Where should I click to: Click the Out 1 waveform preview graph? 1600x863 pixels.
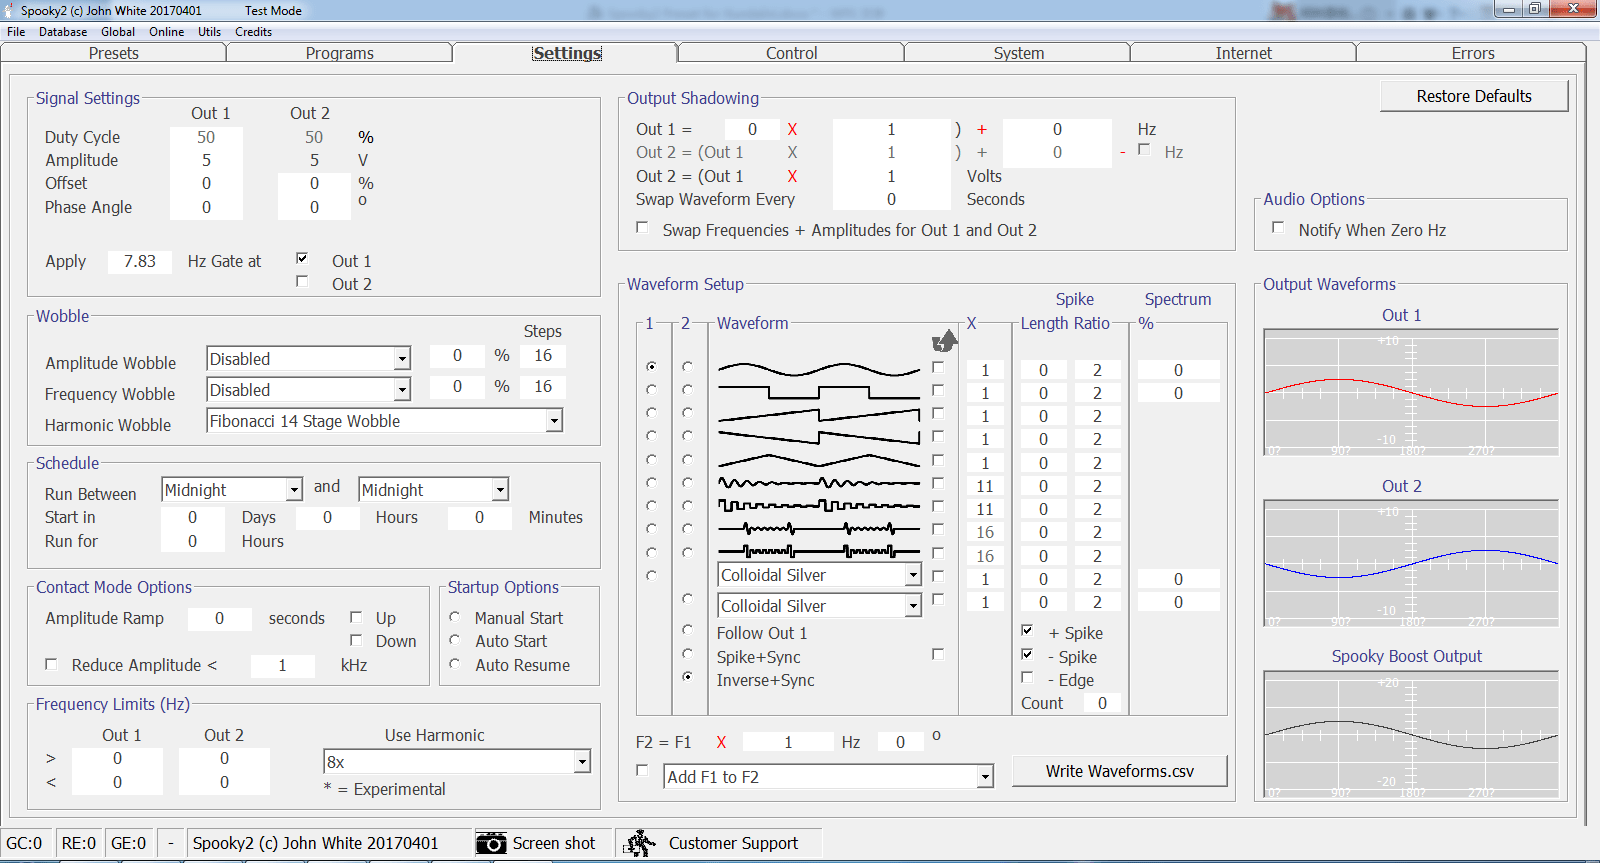click(1410, 393)
